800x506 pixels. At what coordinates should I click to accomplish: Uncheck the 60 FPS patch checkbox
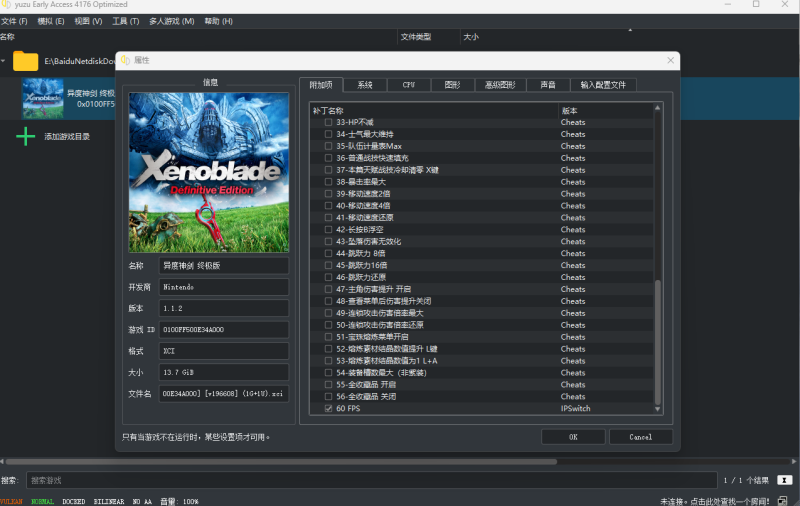[328, 408]
